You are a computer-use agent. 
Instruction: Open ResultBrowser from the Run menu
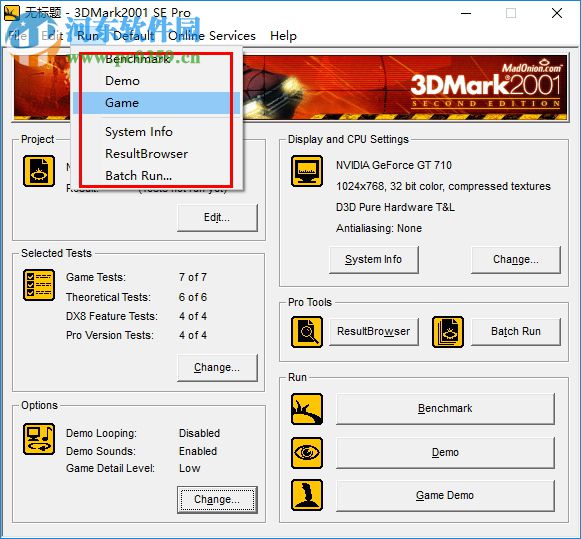point(156,154)
